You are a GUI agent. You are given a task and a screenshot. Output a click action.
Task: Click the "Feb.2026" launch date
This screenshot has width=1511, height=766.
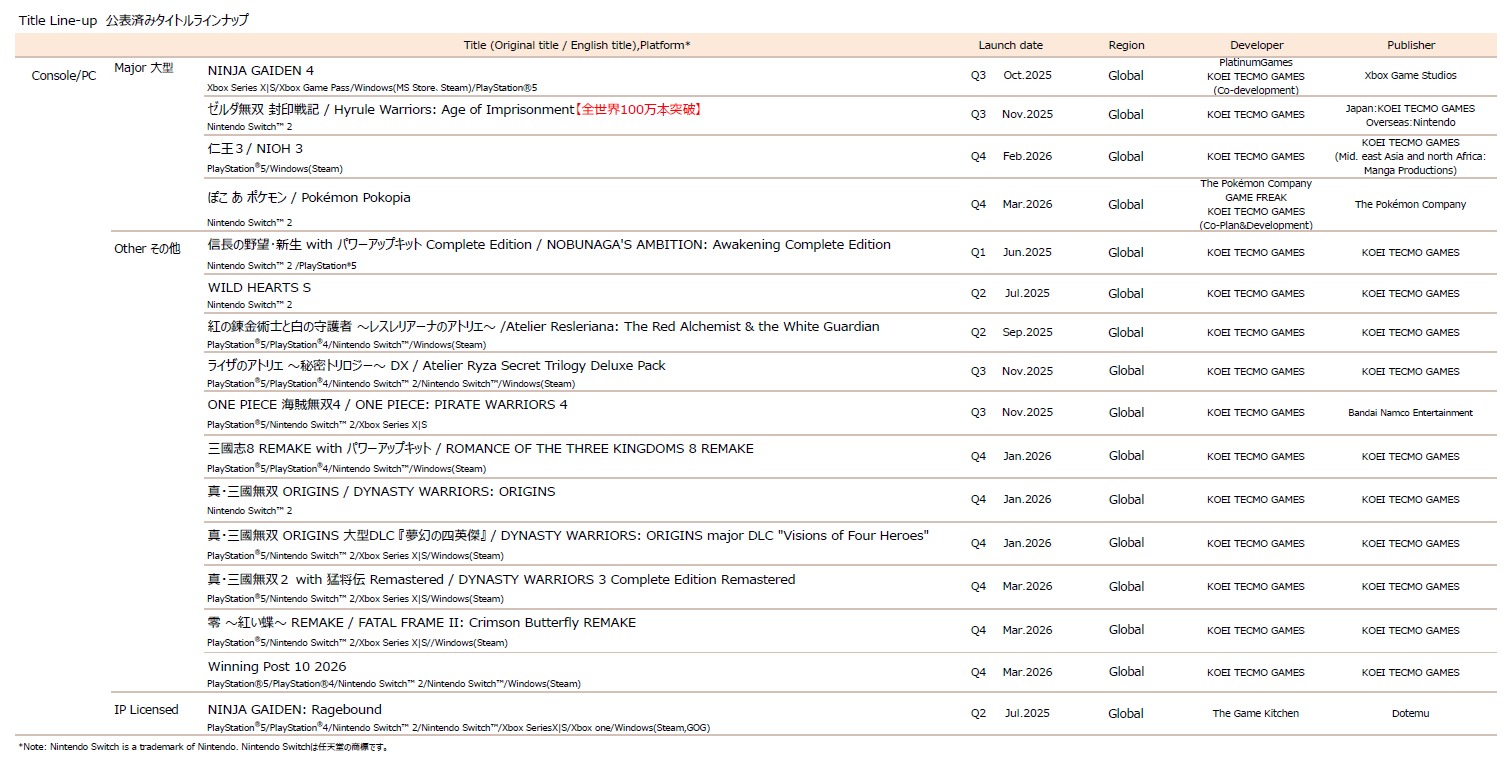tap(1027, 157)
